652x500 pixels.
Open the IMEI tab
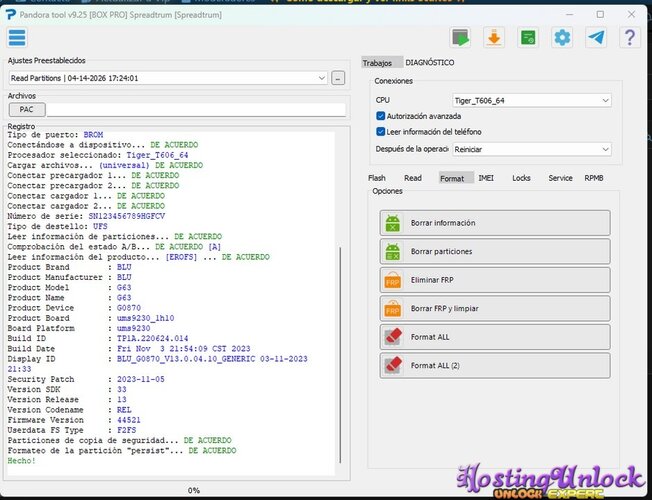pyautogui.click(x=486, y=178)
